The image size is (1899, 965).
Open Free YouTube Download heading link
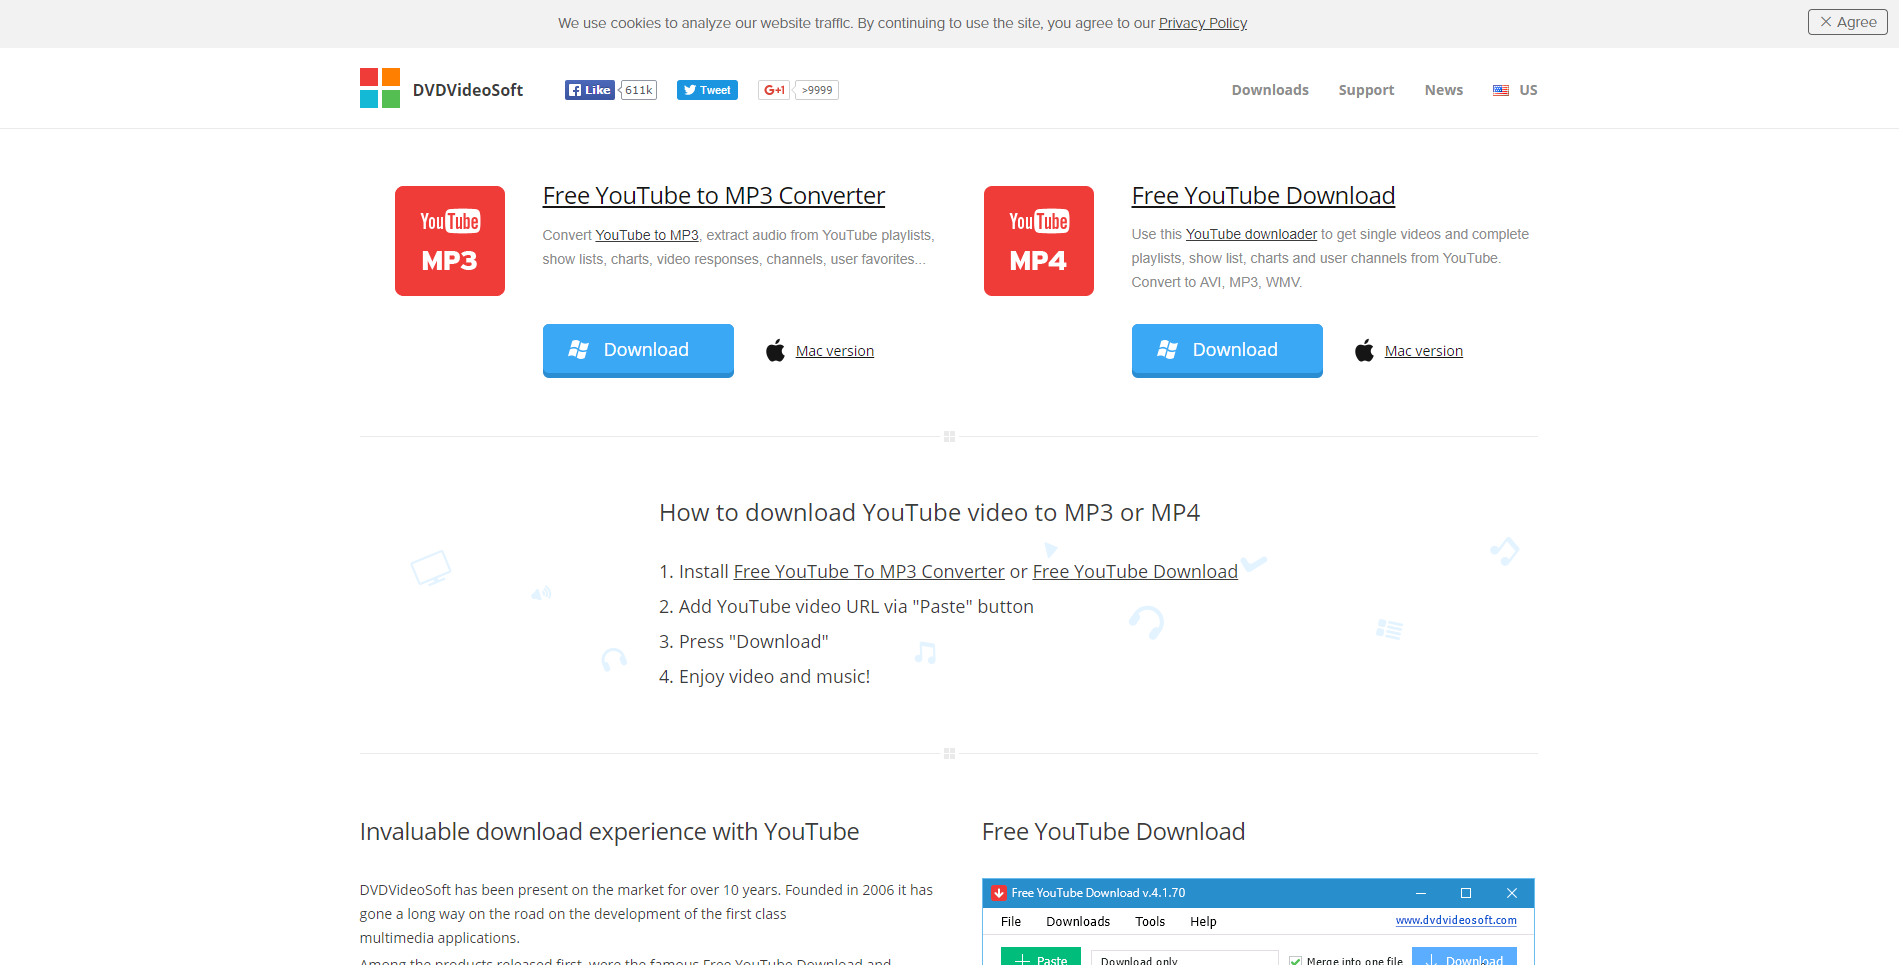(1263, 196)
